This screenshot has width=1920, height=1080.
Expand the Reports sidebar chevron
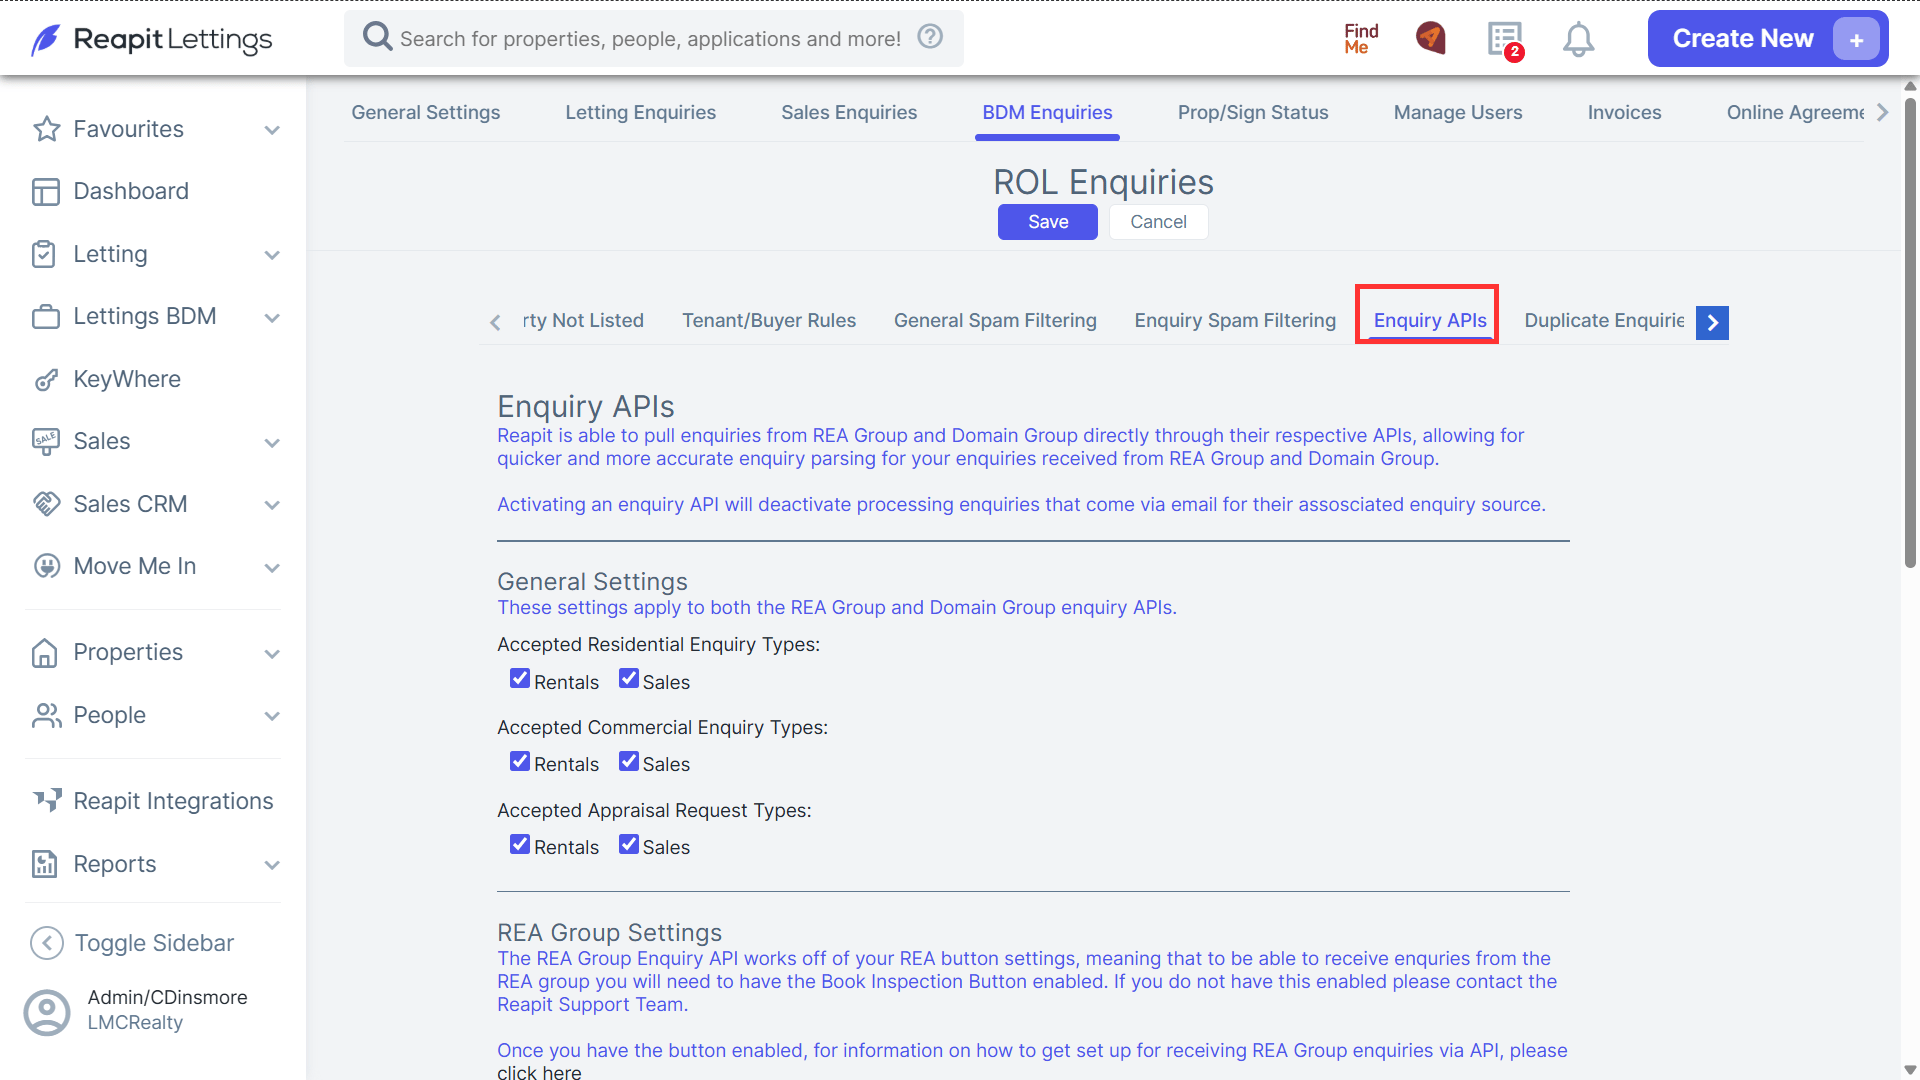[x=272, y=865]
